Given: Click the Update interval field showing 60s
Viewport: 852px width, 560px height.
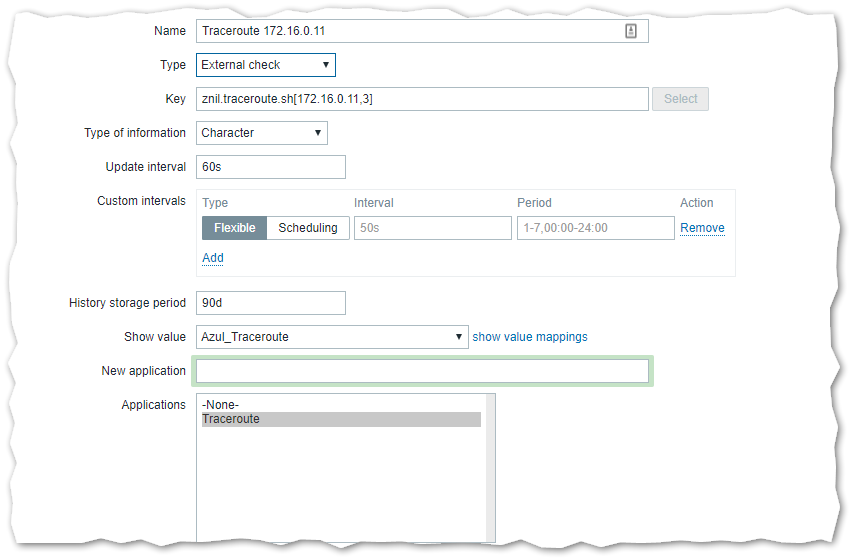Looking at the screenshot, I should (x=270, y=167).
